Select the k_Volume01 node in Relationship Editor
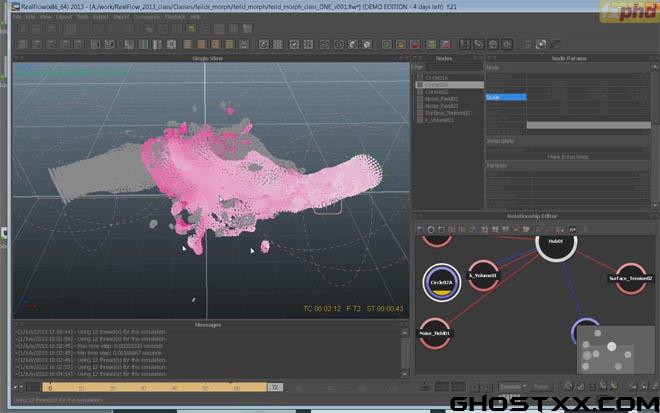The width and height of the screenshot is (660, 413). pyautogui.click(x=483, y=275)
